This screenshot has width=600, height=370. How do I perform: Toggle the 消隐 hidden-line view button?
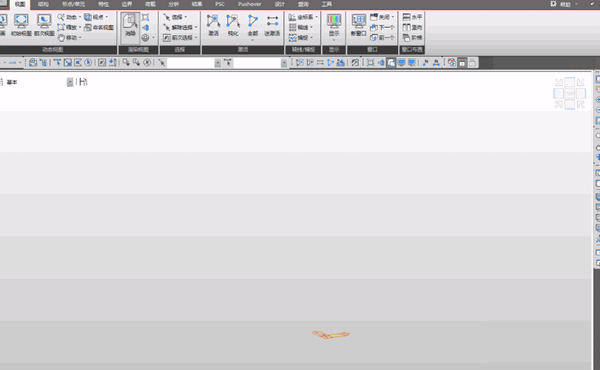tap(130, 25)
